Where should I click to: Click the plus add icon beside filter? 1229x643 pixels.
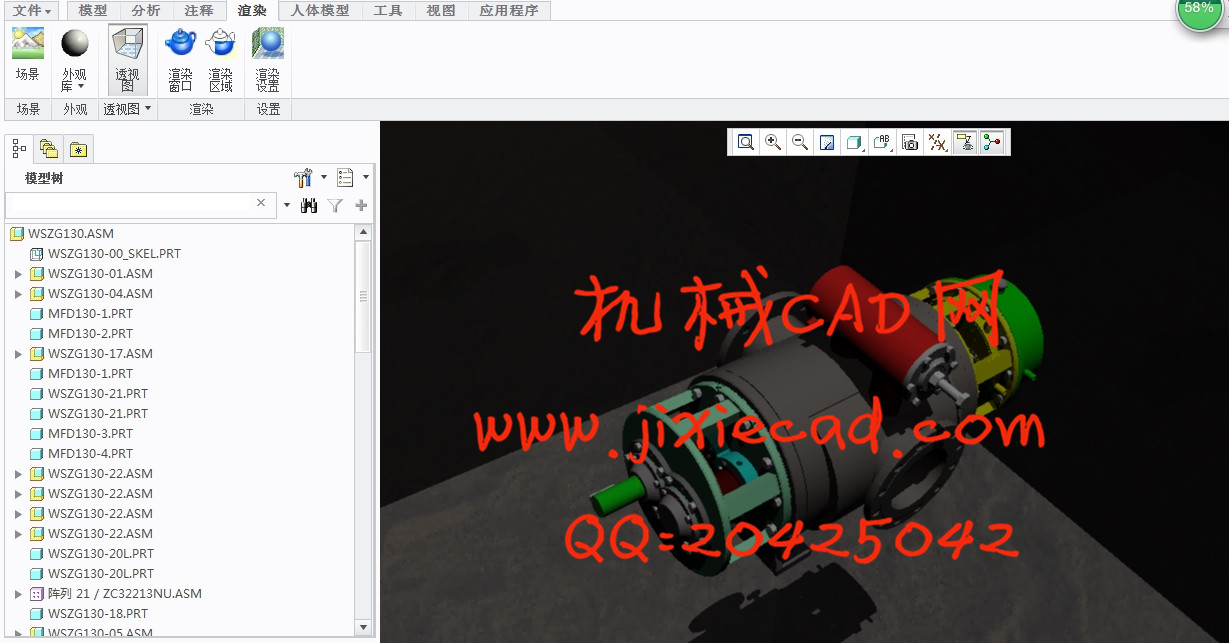point(361,205)
